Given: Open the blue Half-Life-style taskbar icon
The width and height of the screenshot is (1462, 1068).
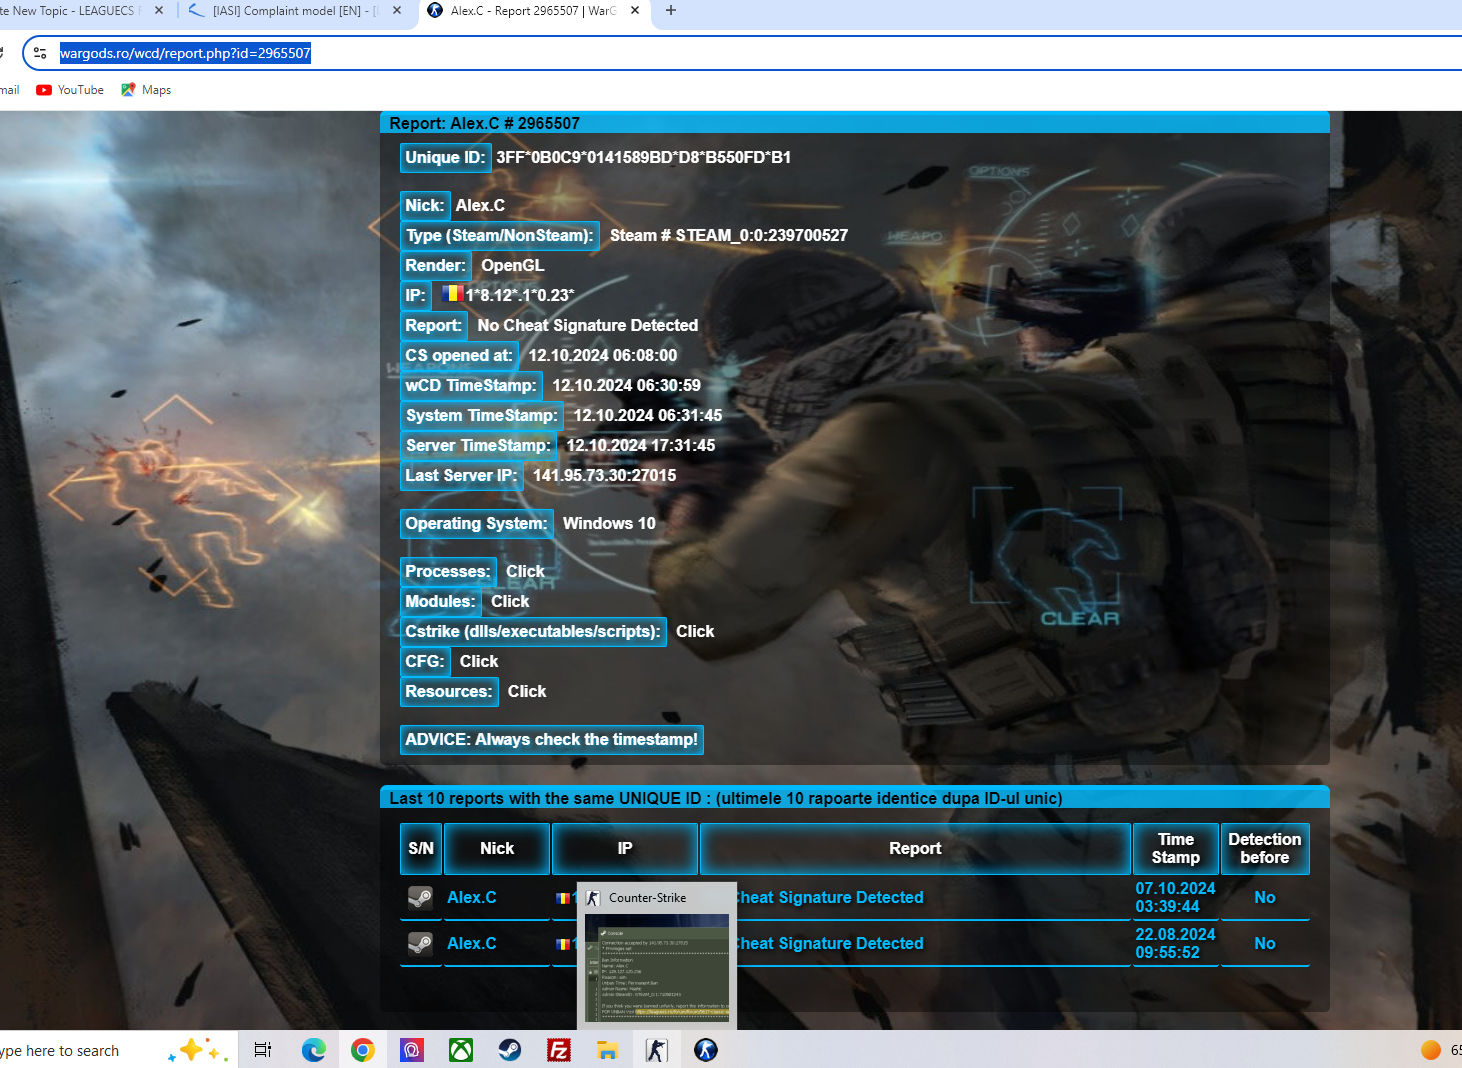Looking at the screenshot, I should point(706,1050).
